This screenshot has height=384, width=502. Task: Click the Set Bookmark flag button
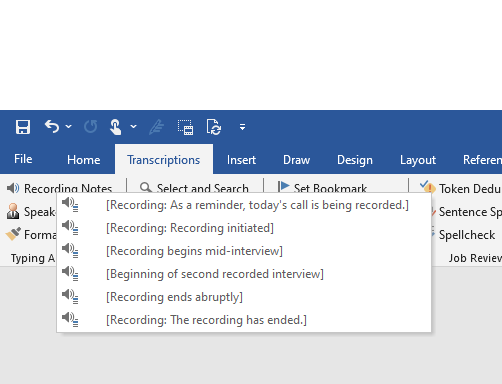click(x=322, y=188)
